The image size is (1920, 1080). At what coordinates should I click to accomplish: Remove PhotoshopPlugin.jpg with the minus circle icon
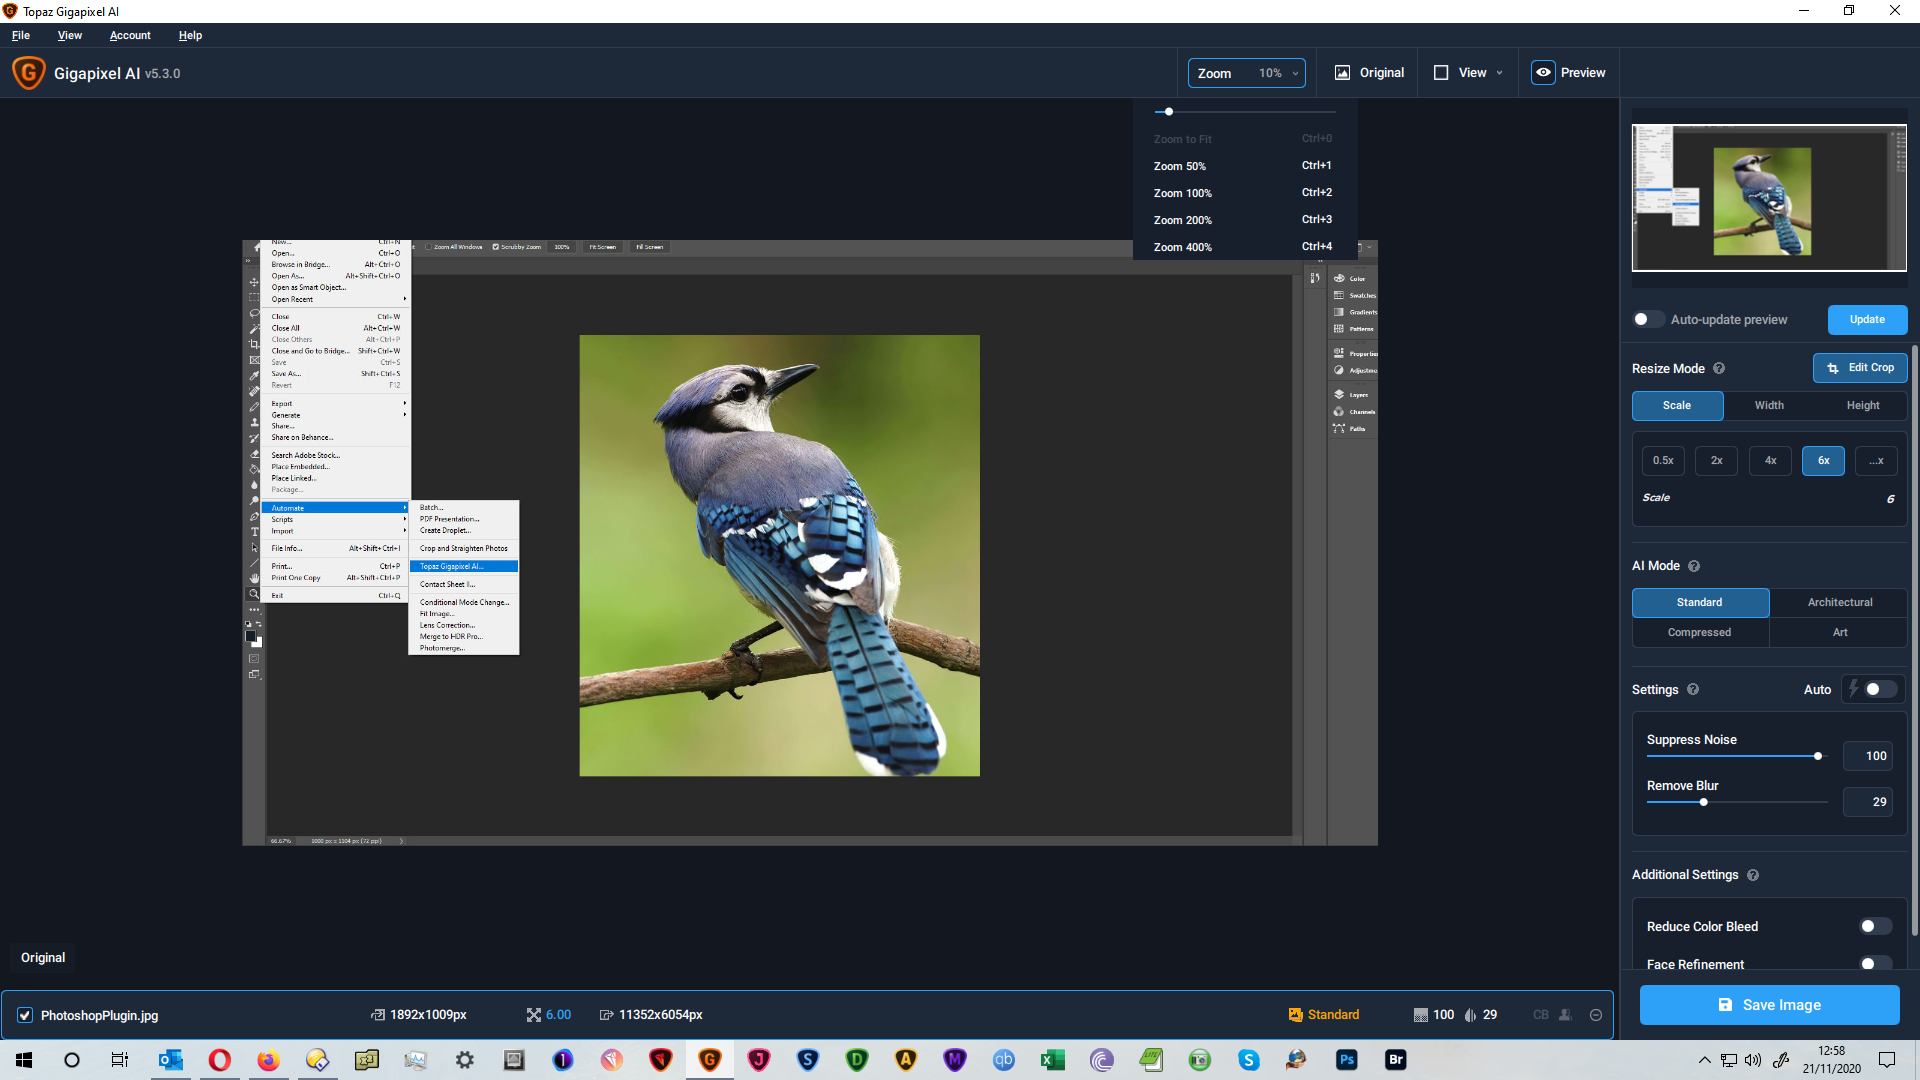point(1596,1015)
